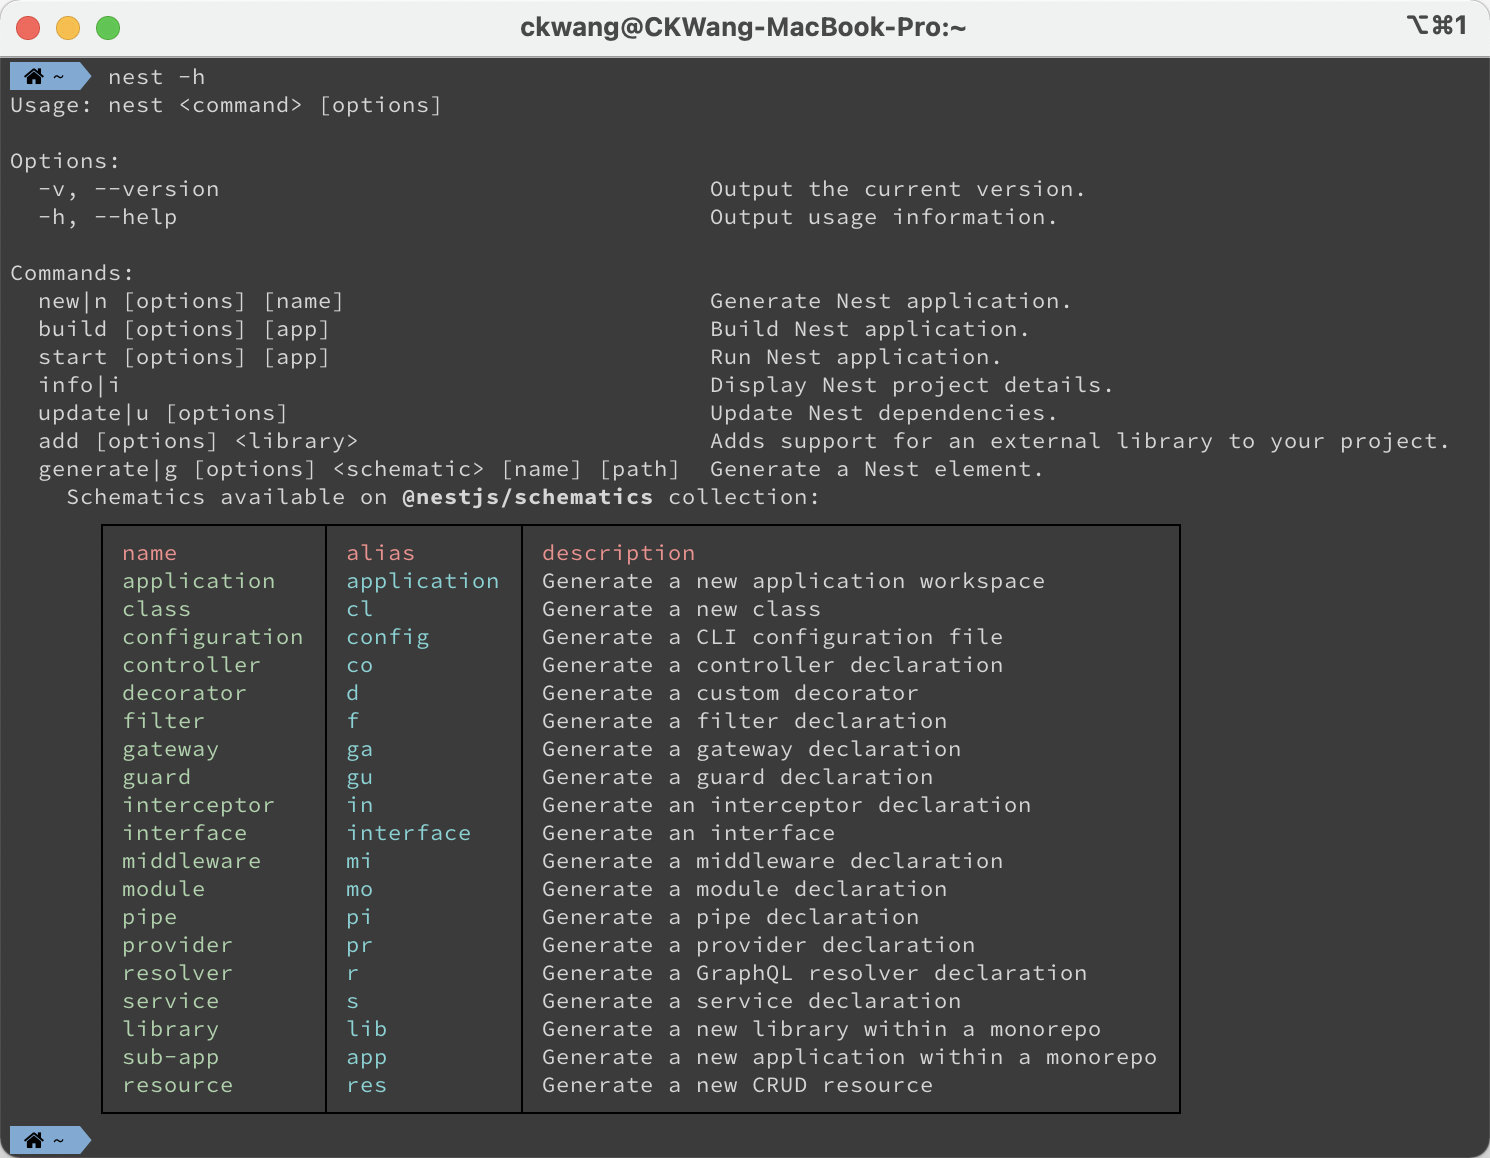Click 'Run Nest application.' description
The width and height of the screenshot is (1490, 1158).
click(x=856, y=357)
